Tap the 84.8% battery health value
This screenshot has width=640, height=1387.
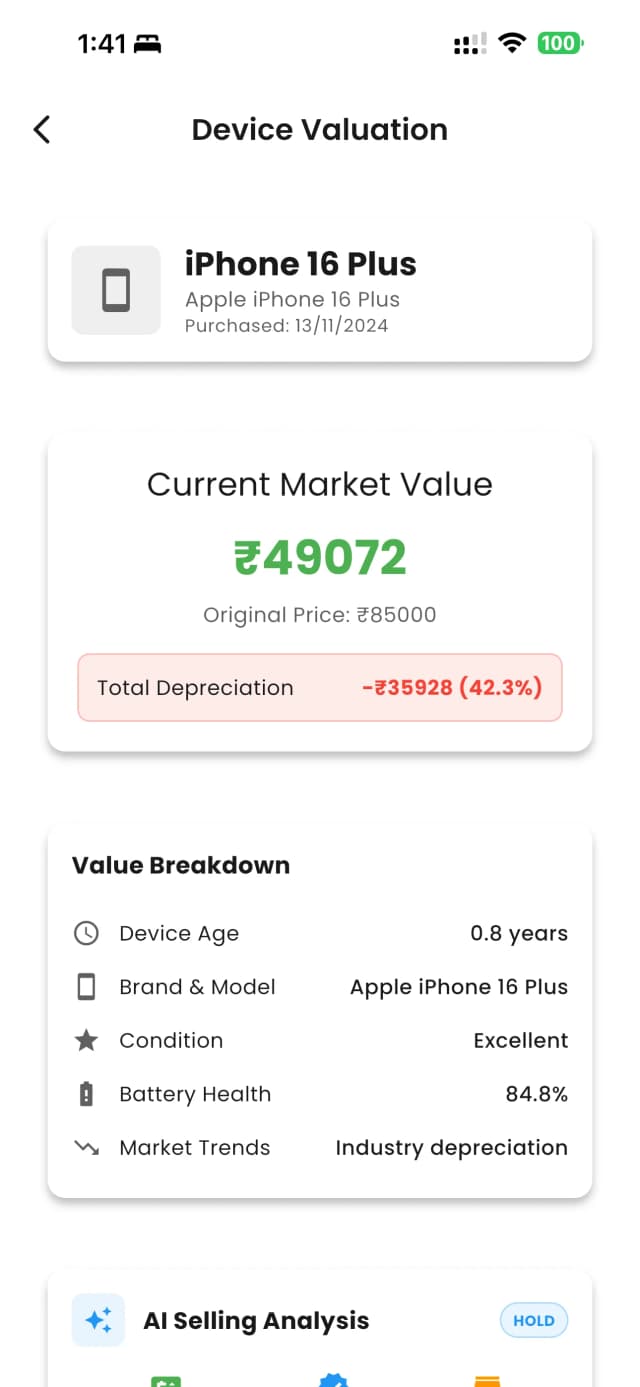click(536, 1094)
